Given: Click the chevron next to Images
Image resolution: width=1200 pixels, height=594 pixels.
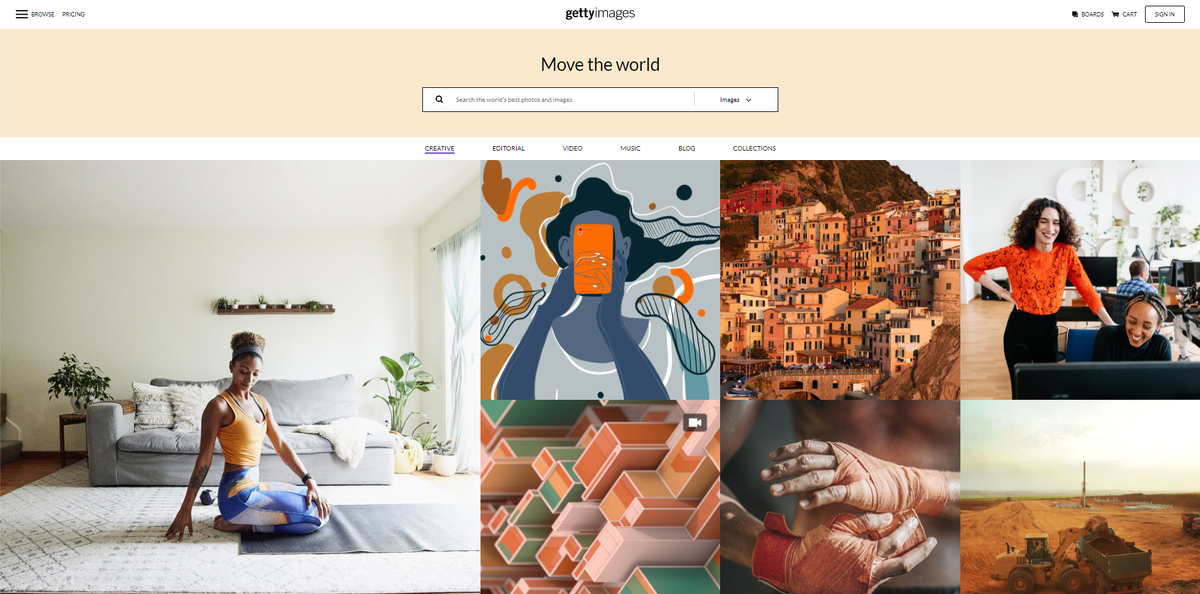Looking at the screenshot, I should tap(748, 100).
